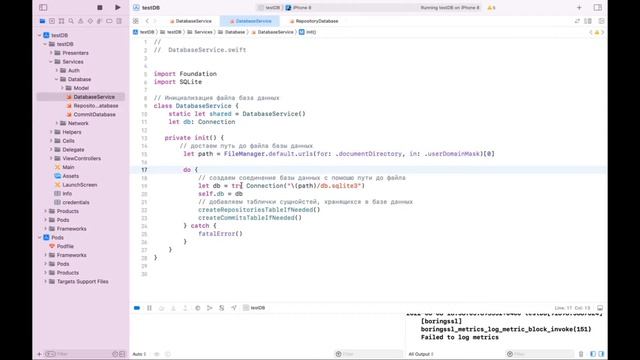Pause program execution
Image resolution: width=640 pixels, height=360 pixels.
click(149, 308)
